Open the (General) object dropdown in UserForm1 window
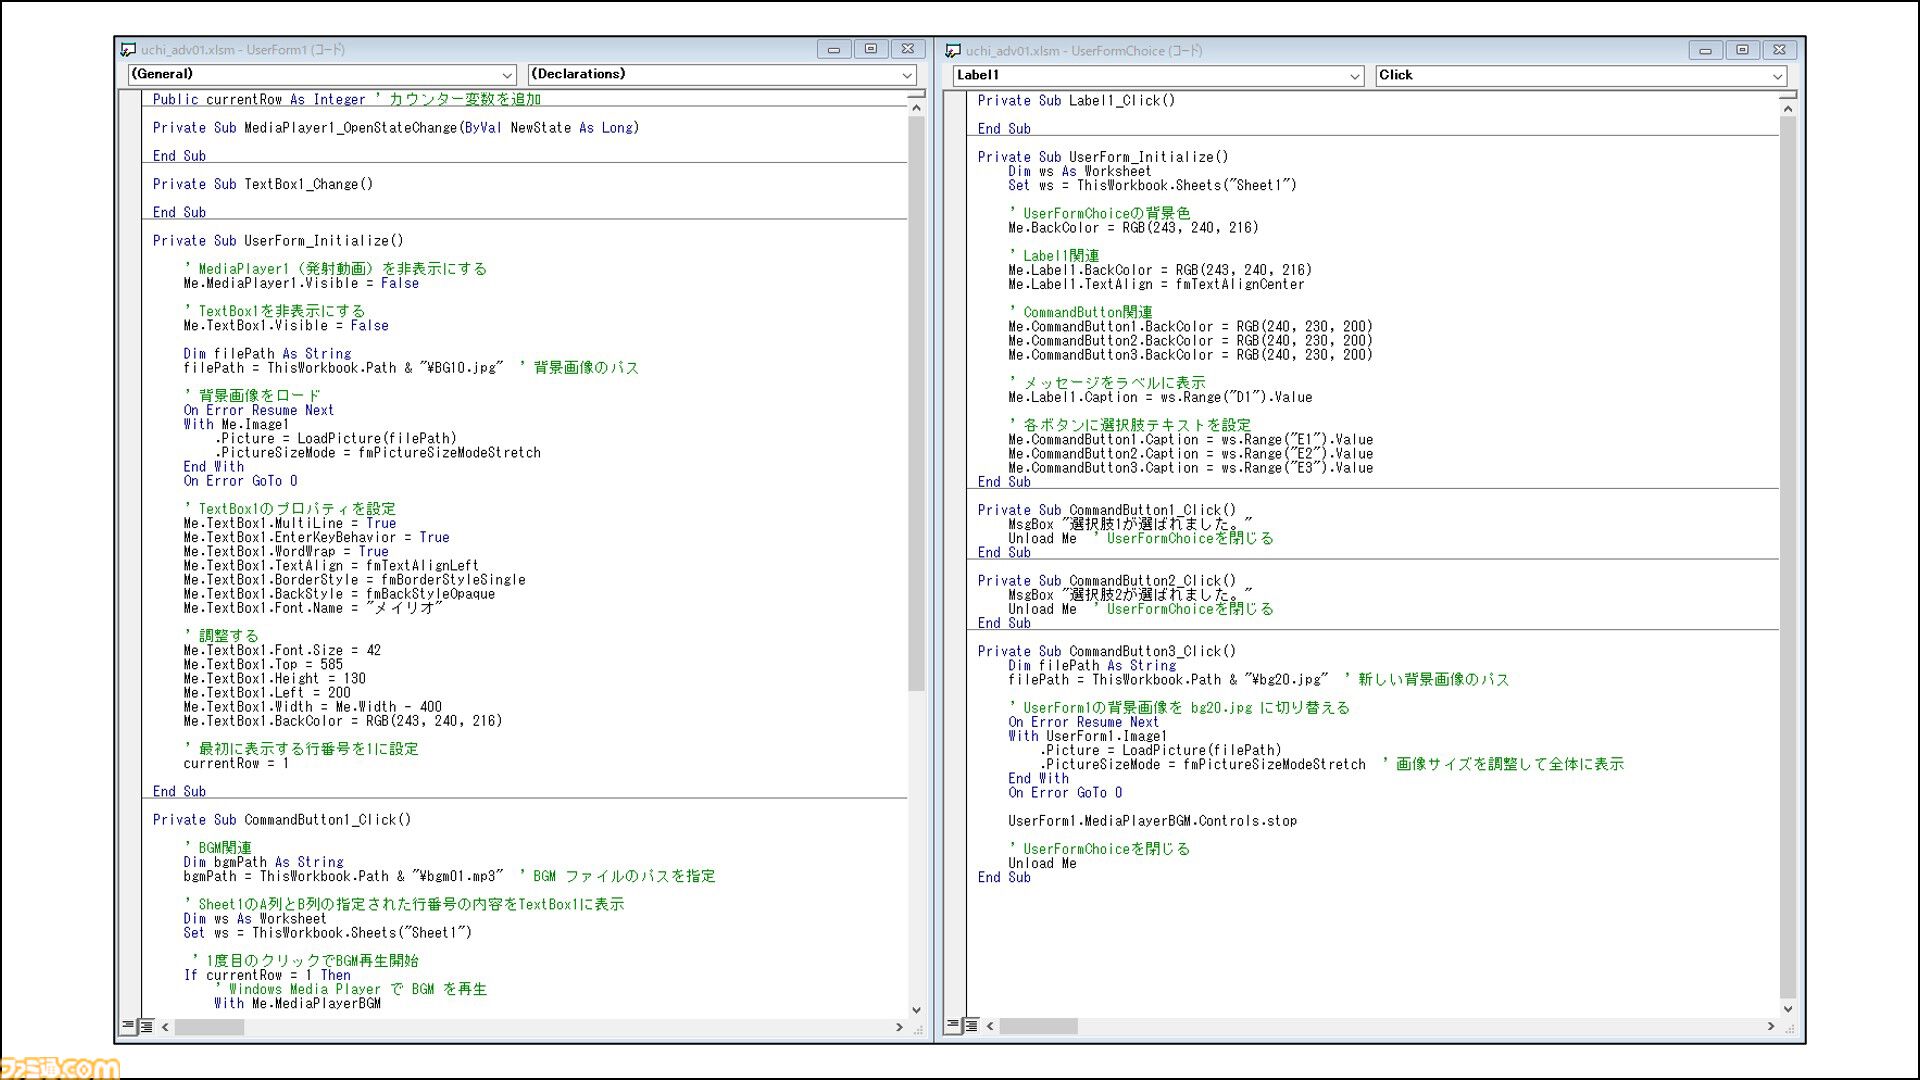 321,74
